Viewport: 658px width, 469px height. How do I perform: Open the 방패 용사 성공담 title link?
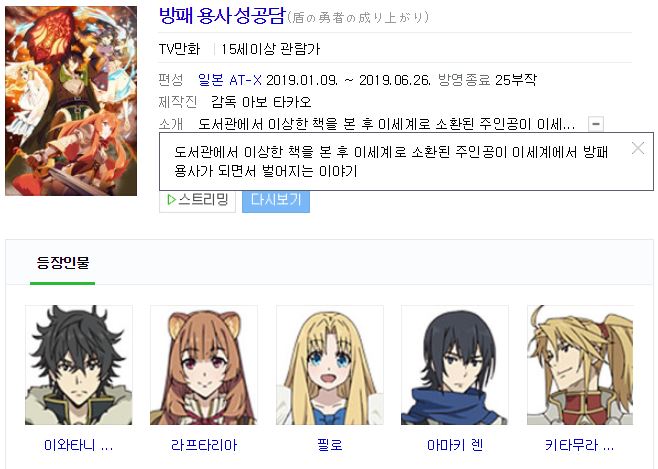pos(222,16)
